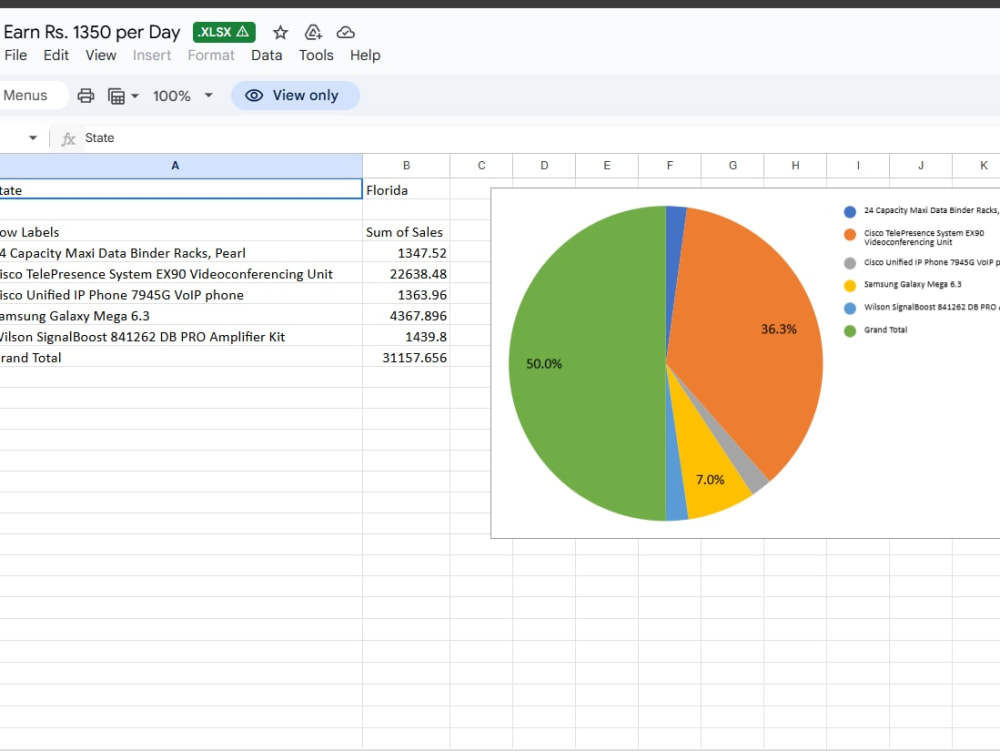Open the Help menu
The image size is (1000, 751).
(365, 55)
